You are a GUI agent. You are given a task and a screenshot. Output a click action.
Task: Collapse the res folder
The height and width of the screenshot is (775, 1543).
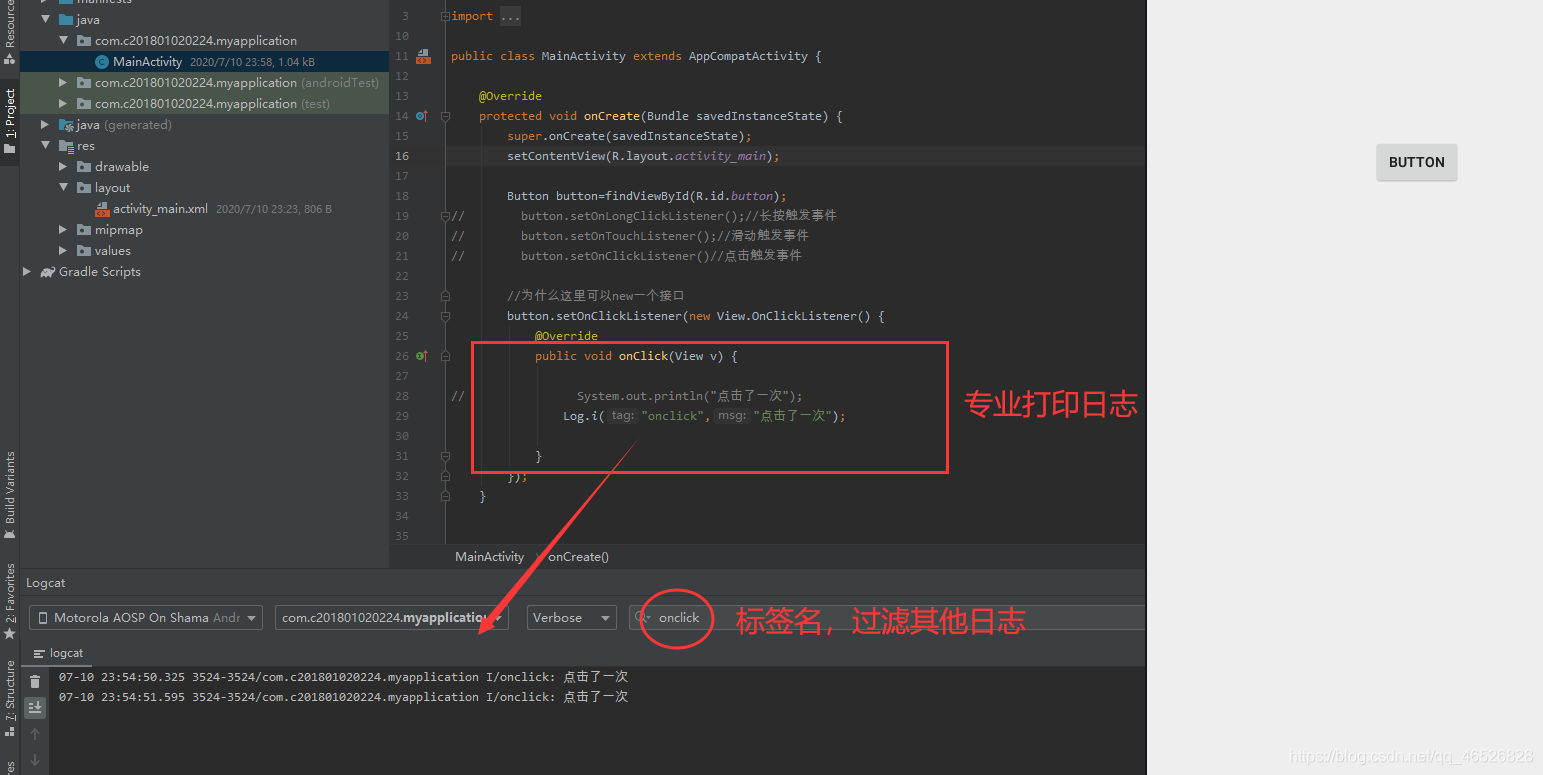click(x=46, y=146)
